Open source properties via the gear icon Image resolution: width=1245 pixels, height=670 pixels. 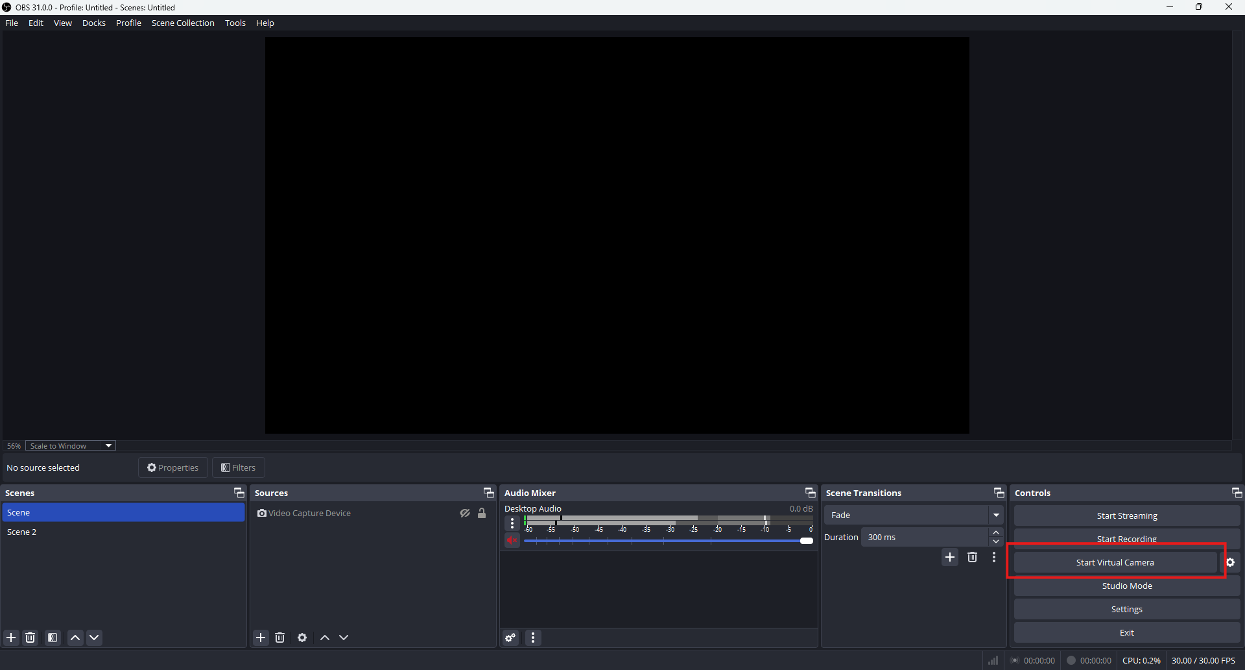[x=302, y=637]
